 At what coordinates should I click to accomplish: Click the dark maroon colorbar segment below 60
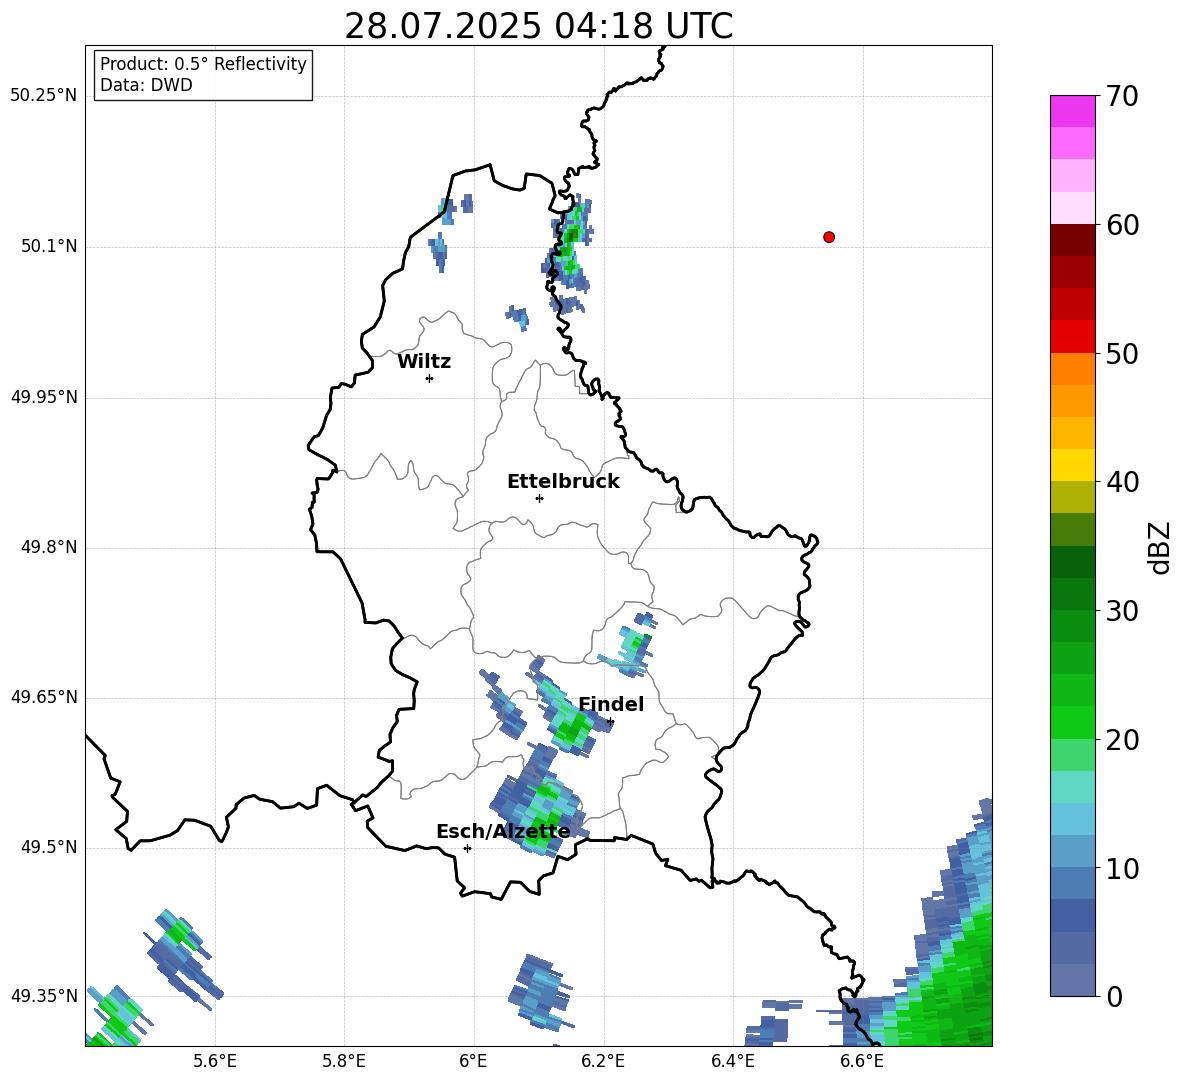click(x=1072, y=240)
